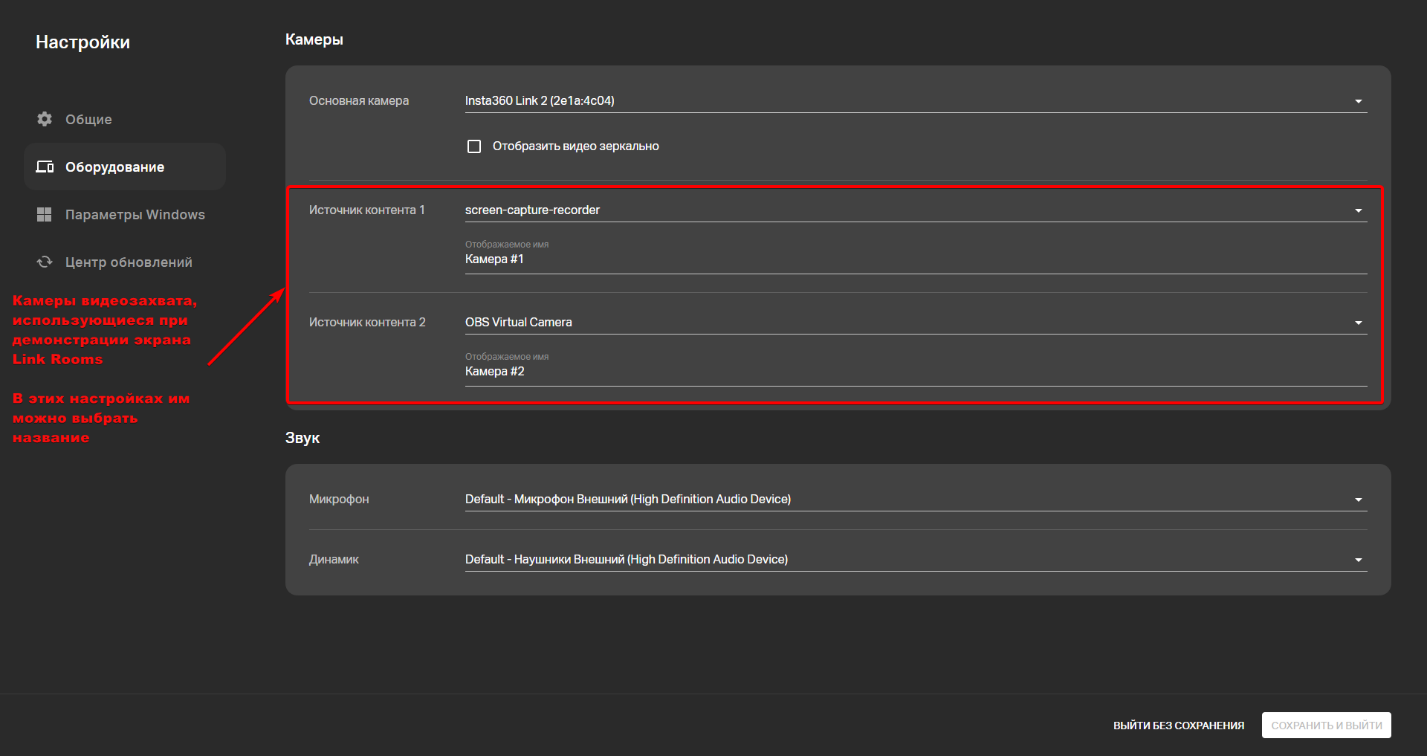This screenshot has width=1427, height=756.
Task: Expand the Динамик device dropdown arrow
Action: click(1358, 560)
